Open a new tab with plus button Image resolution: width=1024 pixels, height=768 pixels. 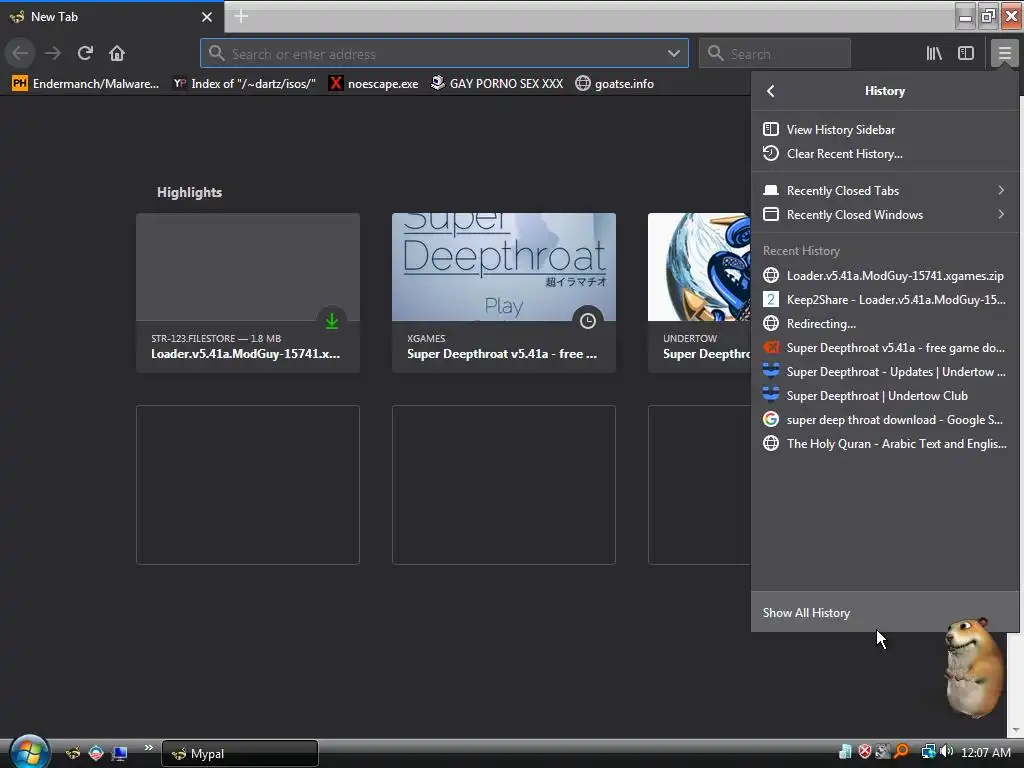[x=241, y=16]
